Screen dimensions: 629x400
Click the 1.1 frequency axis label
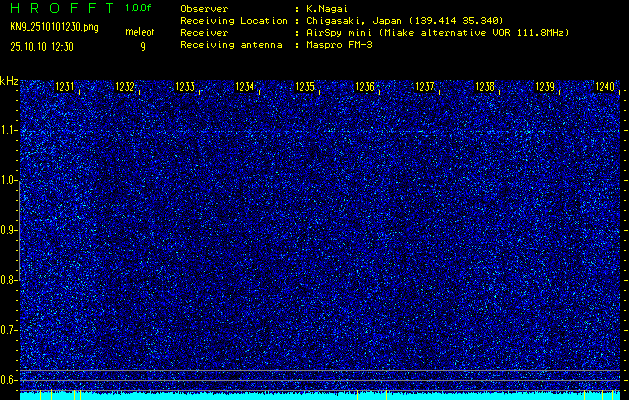(9, 130)
